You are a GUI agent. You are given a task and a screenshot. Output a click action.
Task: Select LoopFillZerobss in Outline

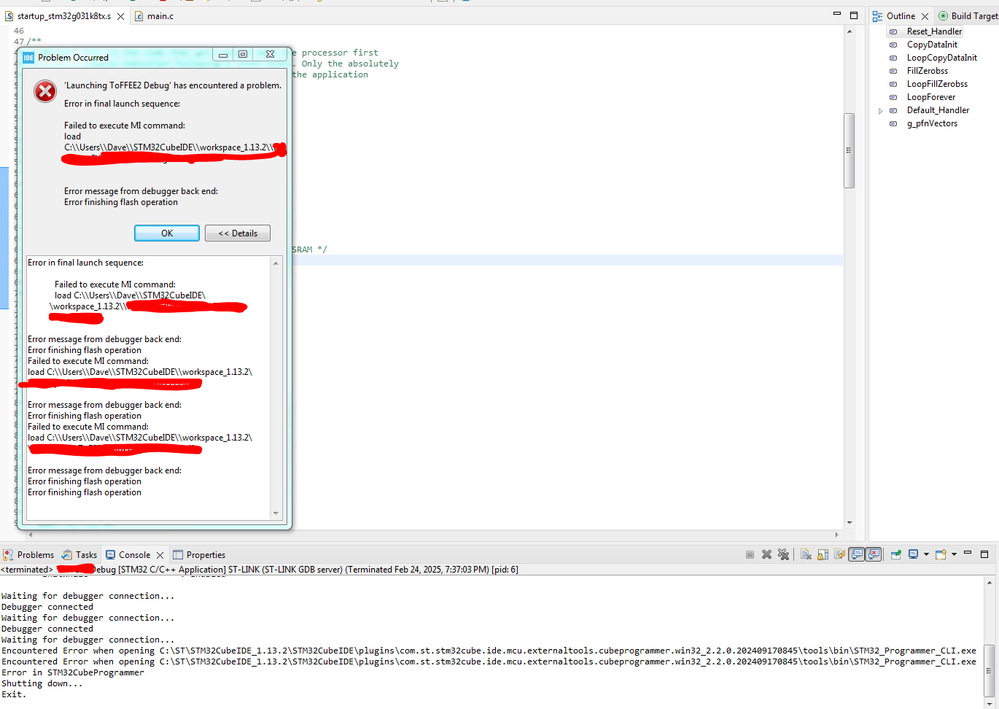tap(937, 83)
